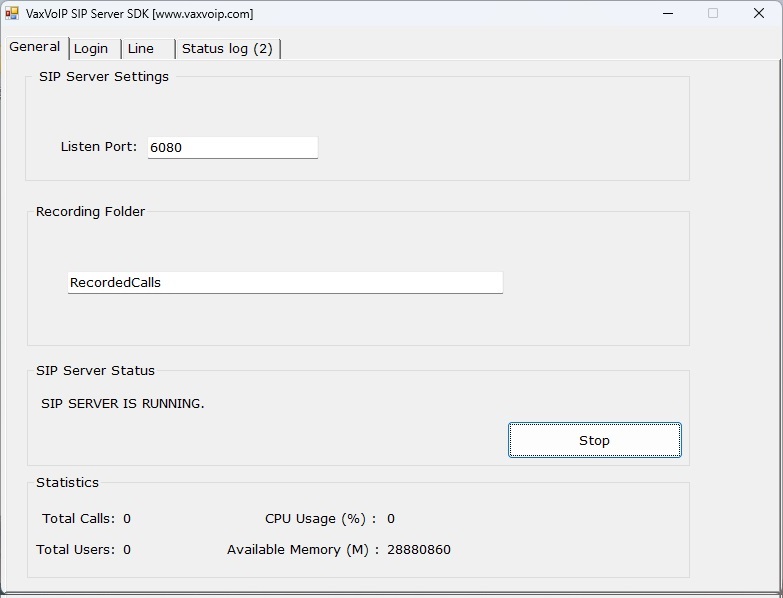Viewport: 783px width, 598px height.
Task: Switch to the General tab
Action: 35,47
